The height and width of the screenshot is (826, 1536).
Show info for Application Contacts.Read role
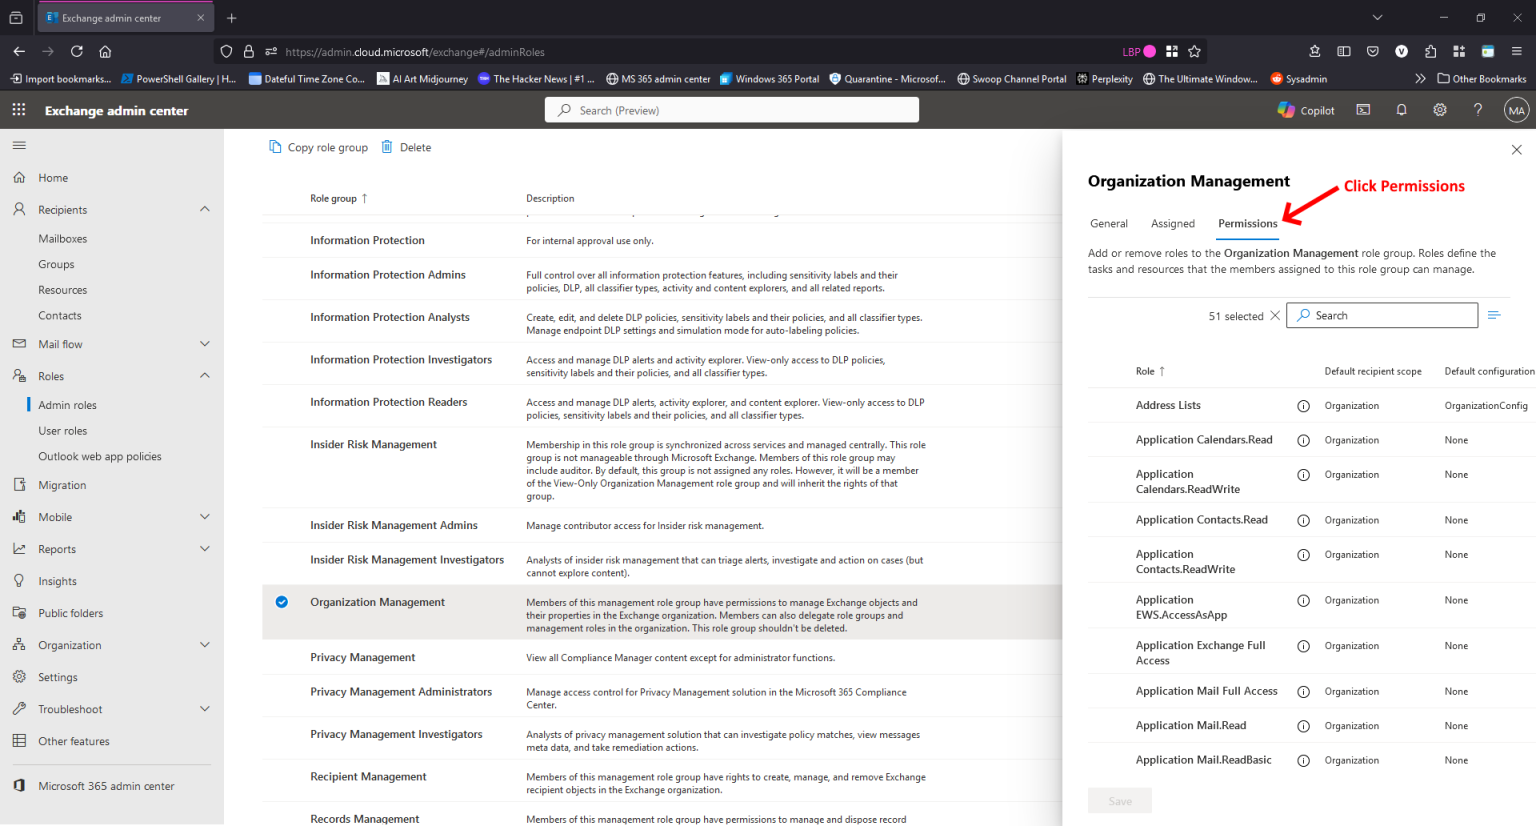click(x=1303, y=520)
